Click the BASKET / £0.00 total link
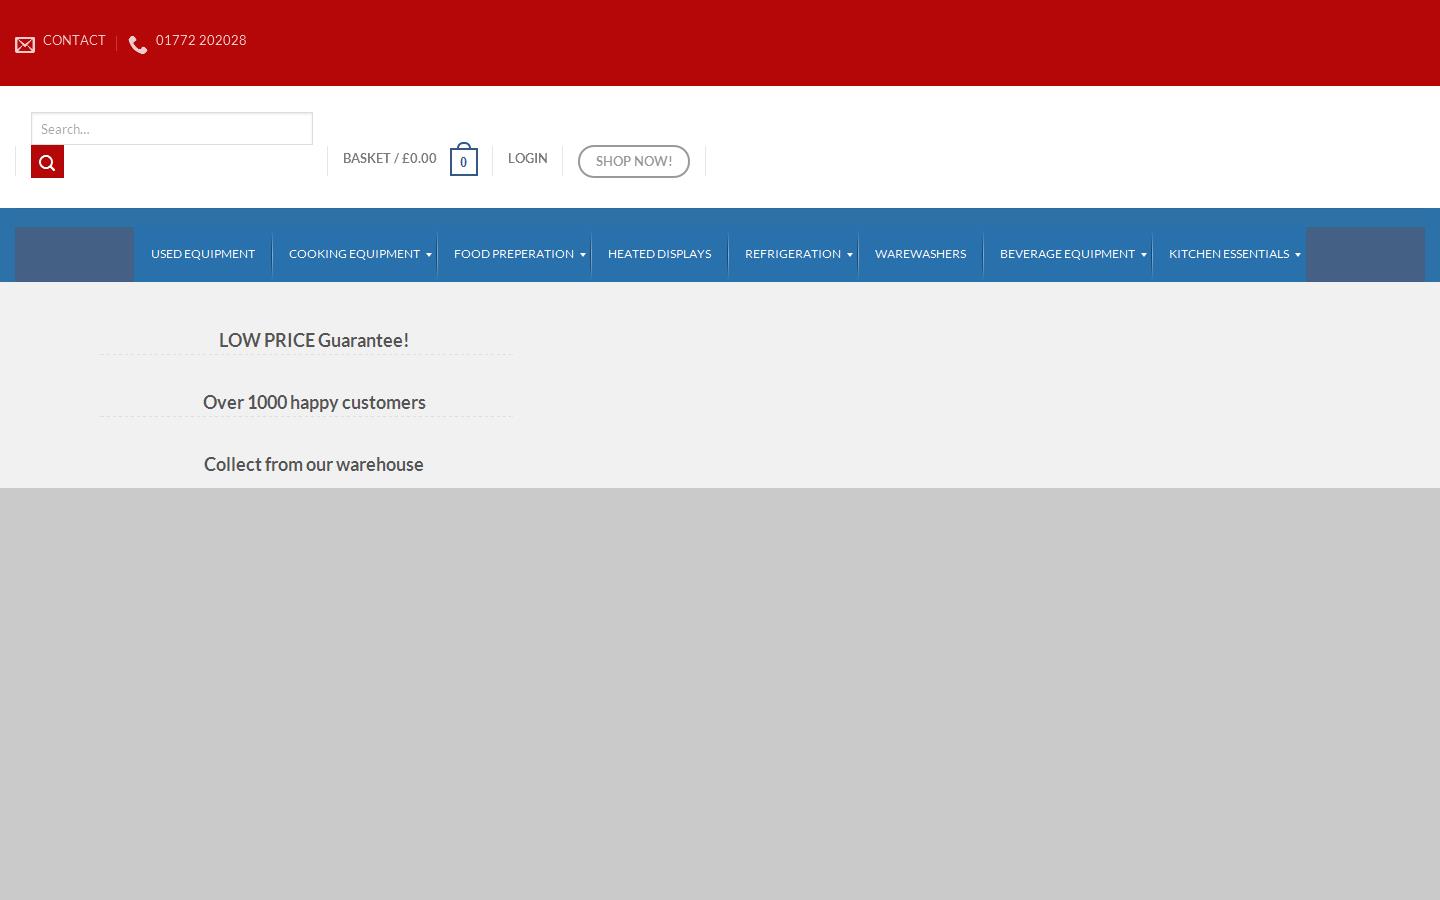Image resolution: width=1440 pixels, height=900 pixels. pos(389,158)
